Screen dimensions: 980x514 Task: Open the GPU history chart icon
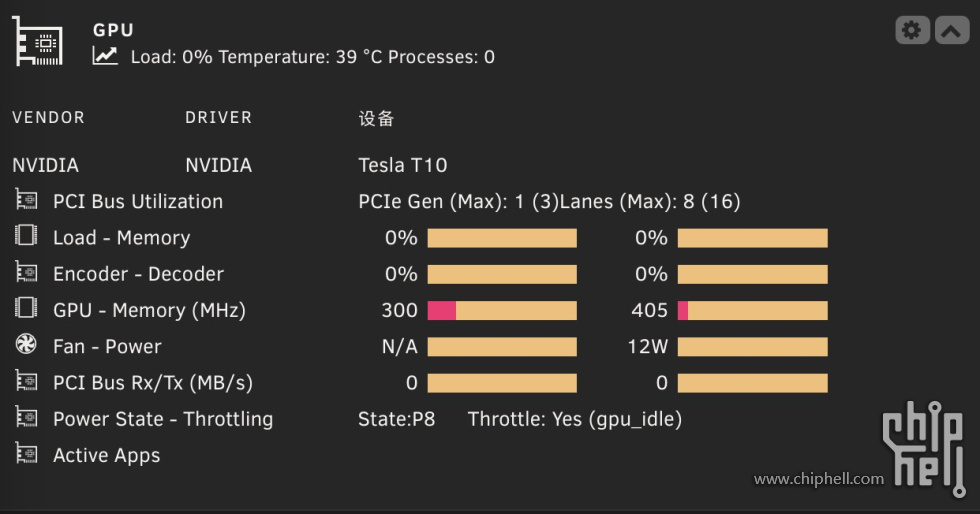coord(105,56)
